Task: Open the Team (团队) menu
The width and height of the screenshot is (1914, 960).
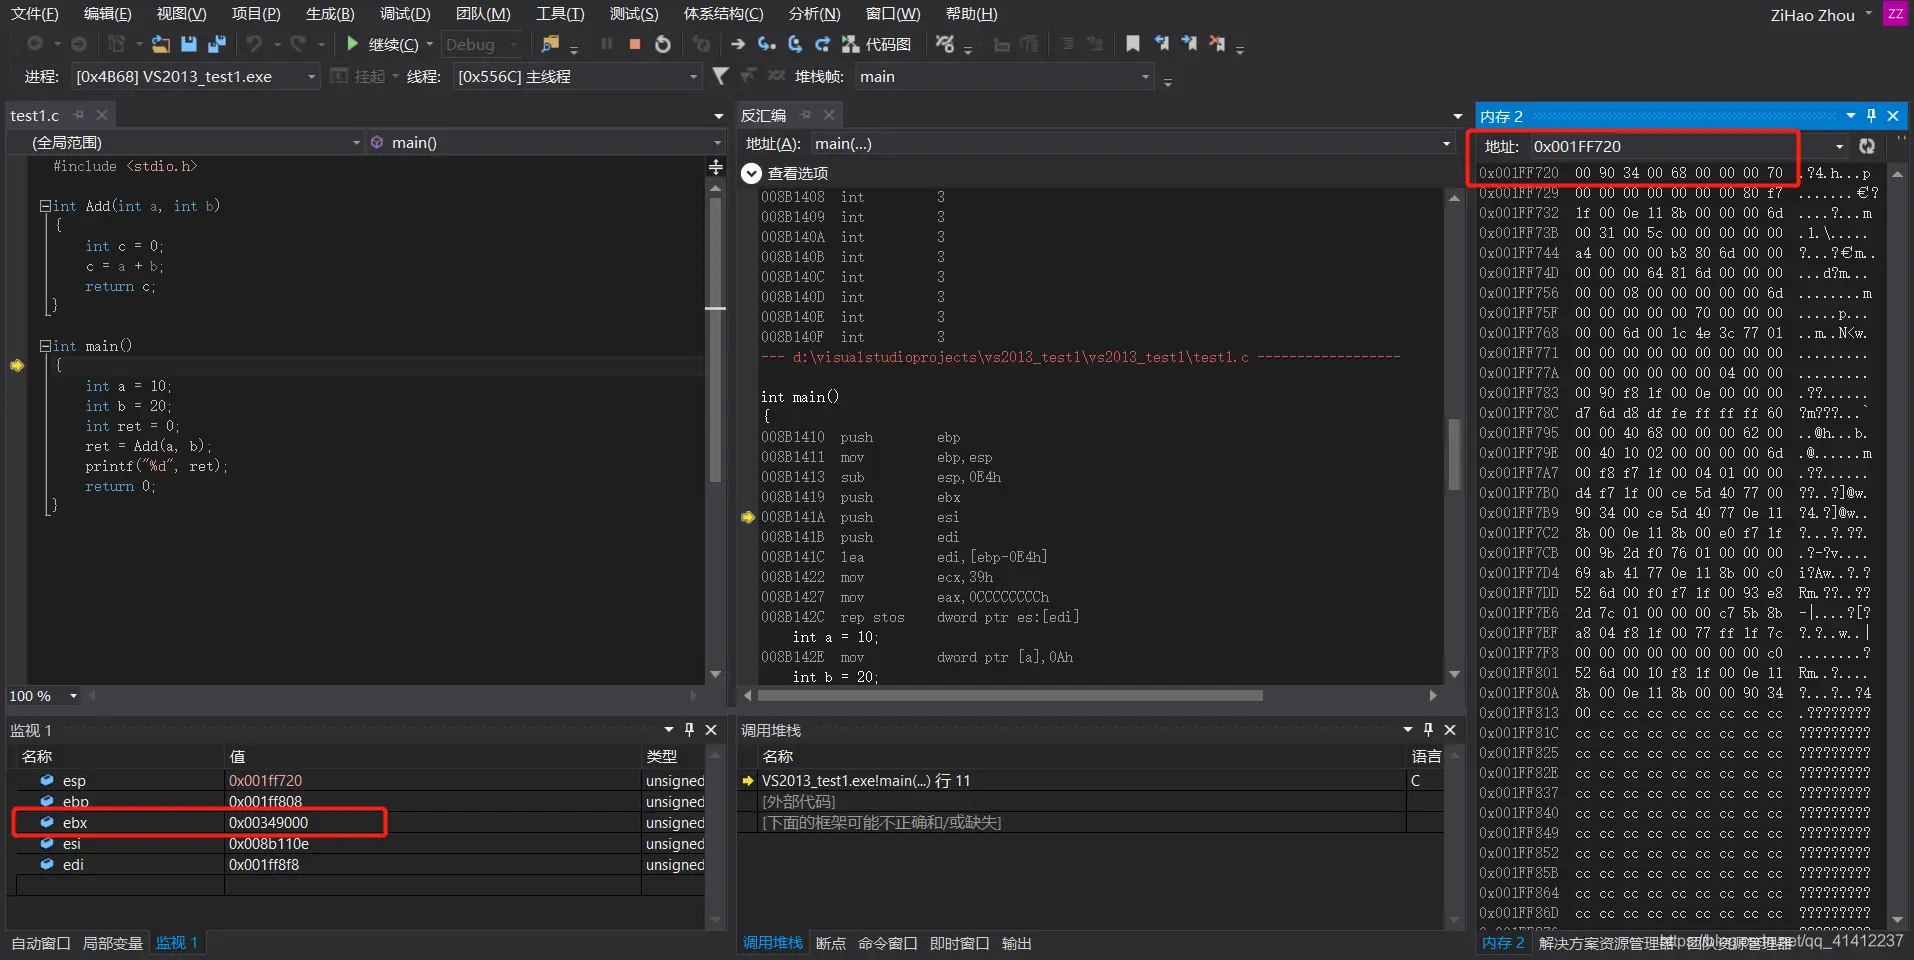Action: pos(483,14)
